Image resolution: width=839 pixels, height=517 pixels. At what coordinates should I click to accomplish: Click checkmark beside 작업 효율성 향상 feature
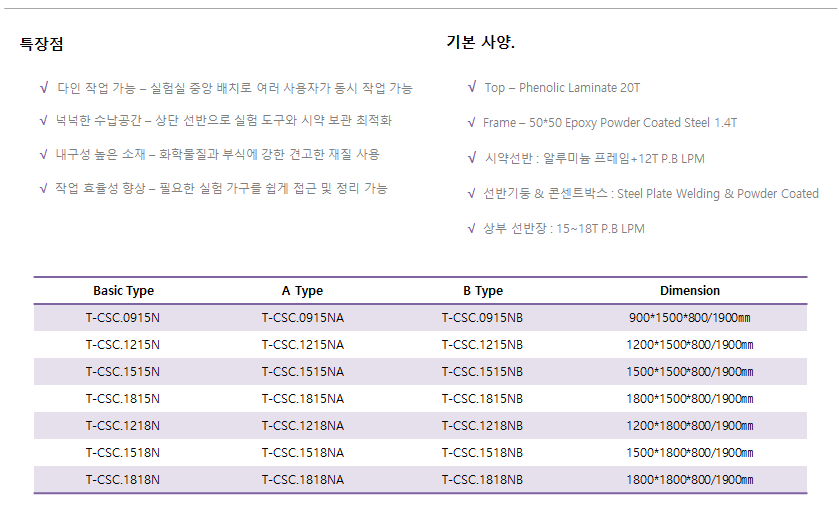[43, 188]
